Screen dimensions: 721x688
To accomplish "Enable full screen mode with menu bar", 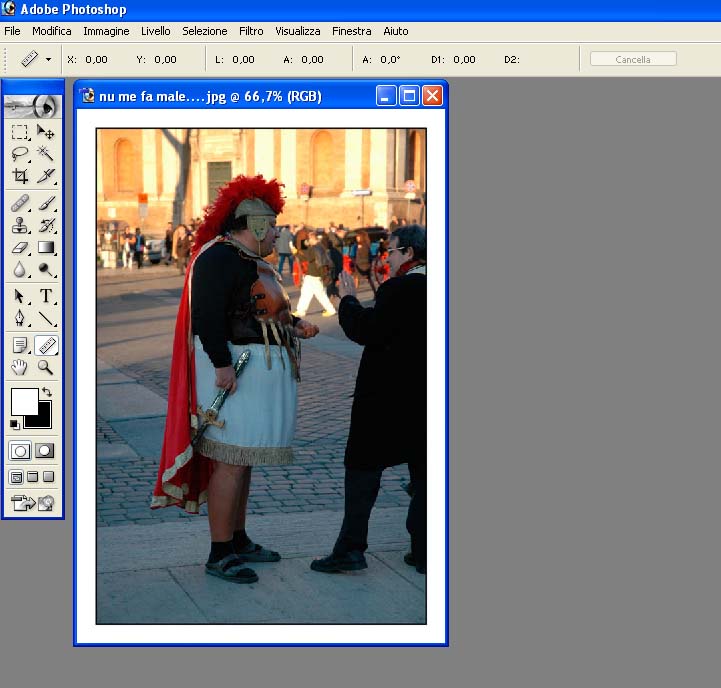I will tap(32, 477).
